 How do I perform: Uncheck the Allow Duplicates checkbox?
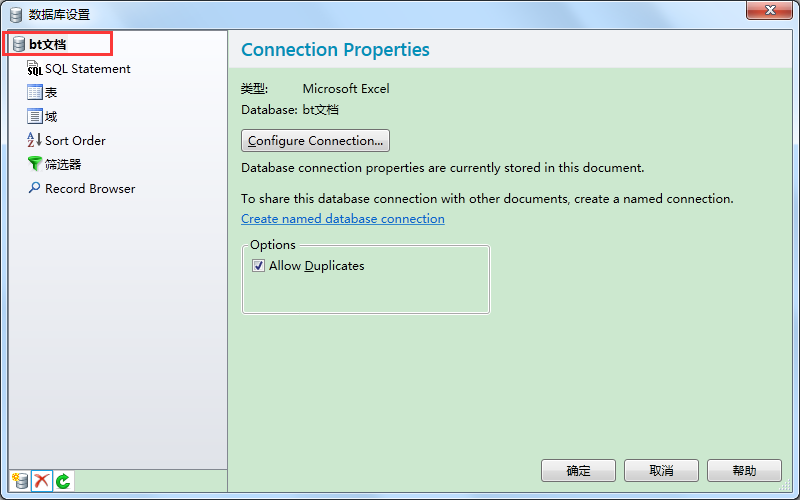(x=258, y=266)
